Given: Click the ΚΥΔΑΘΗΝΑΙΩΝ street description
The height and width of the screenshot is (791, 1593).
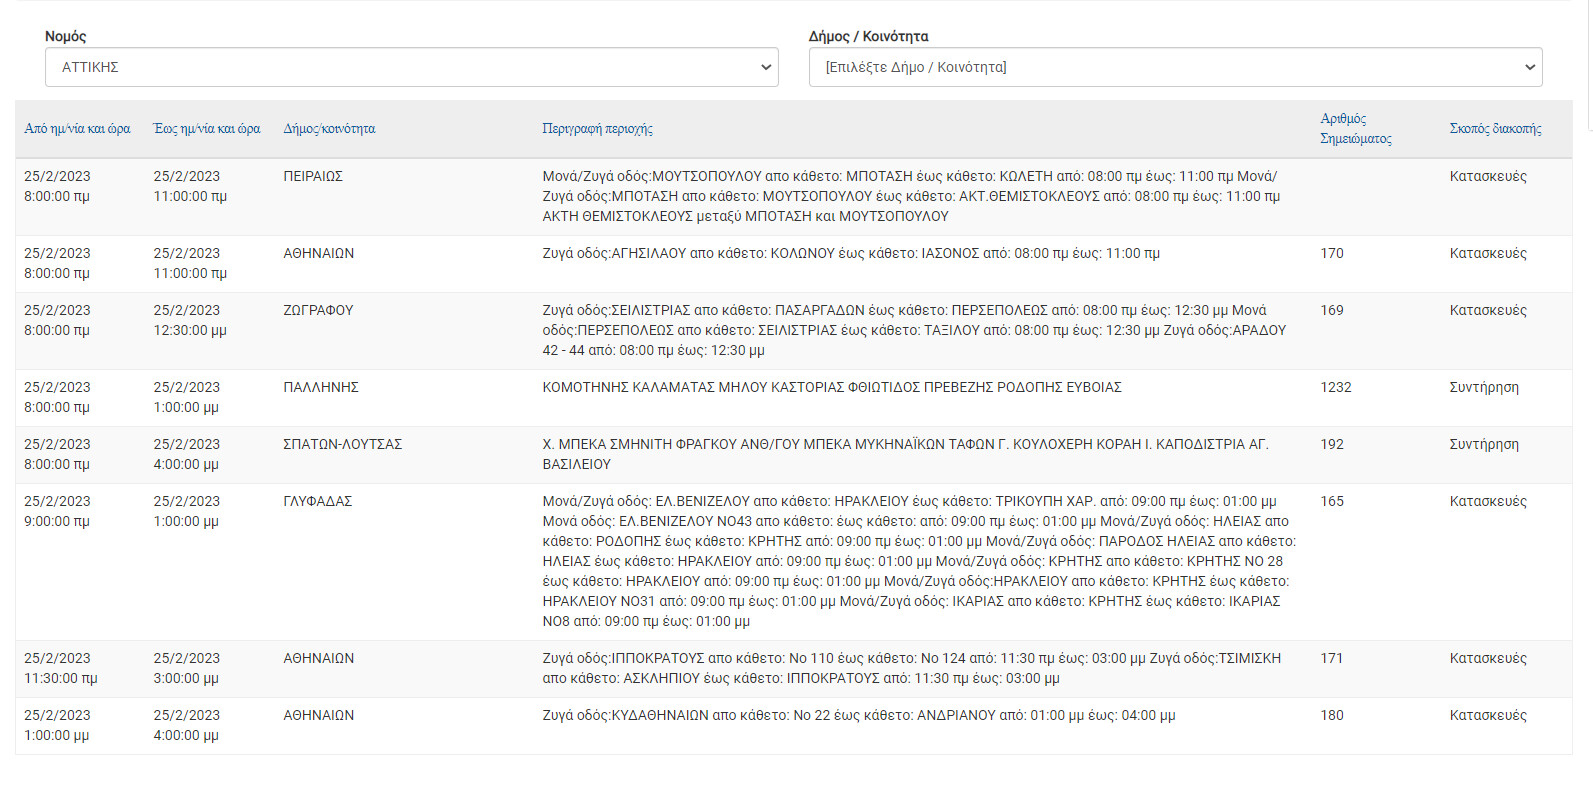Looking at the screenshot, I should tap(859, 715).
